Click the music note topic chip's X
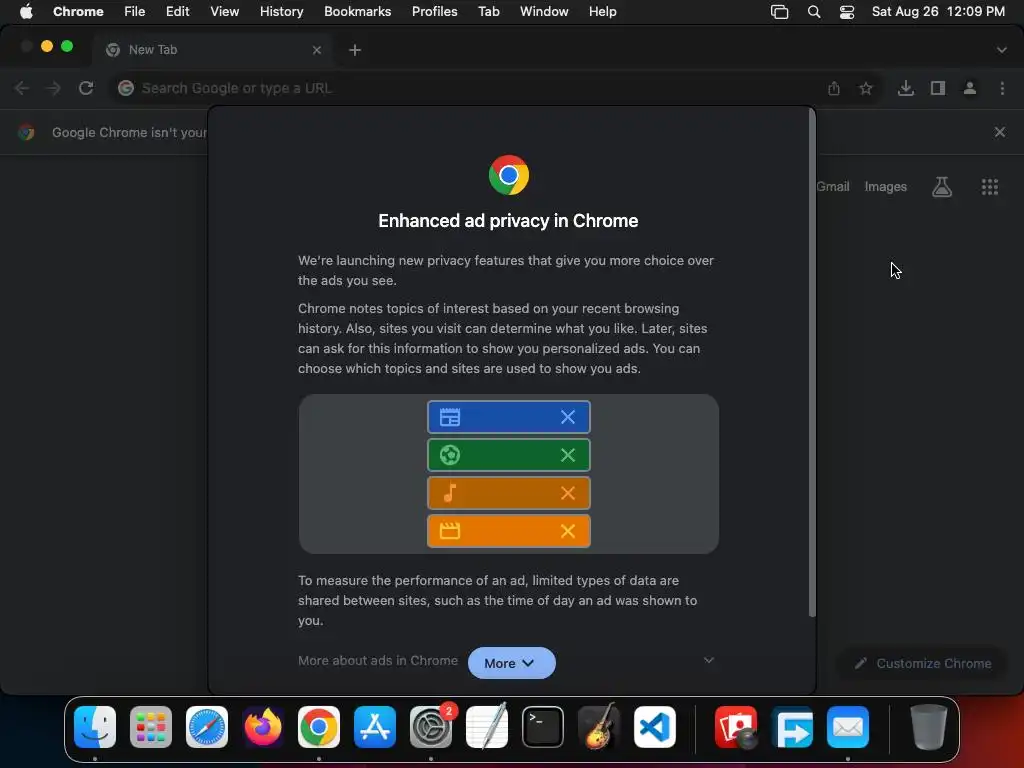The image size is (1024, 768). click(568, 493)
